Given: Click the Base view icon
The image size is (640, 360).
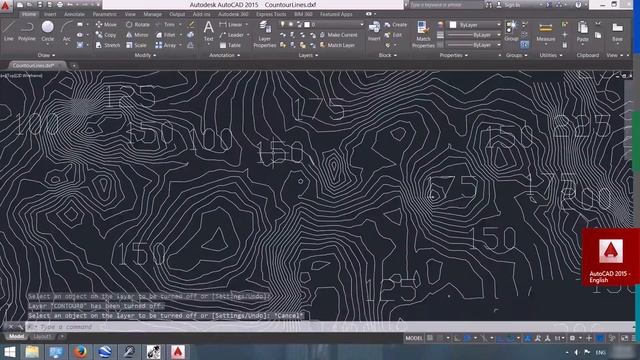Looking at the screenshot, I should (618, 31).
